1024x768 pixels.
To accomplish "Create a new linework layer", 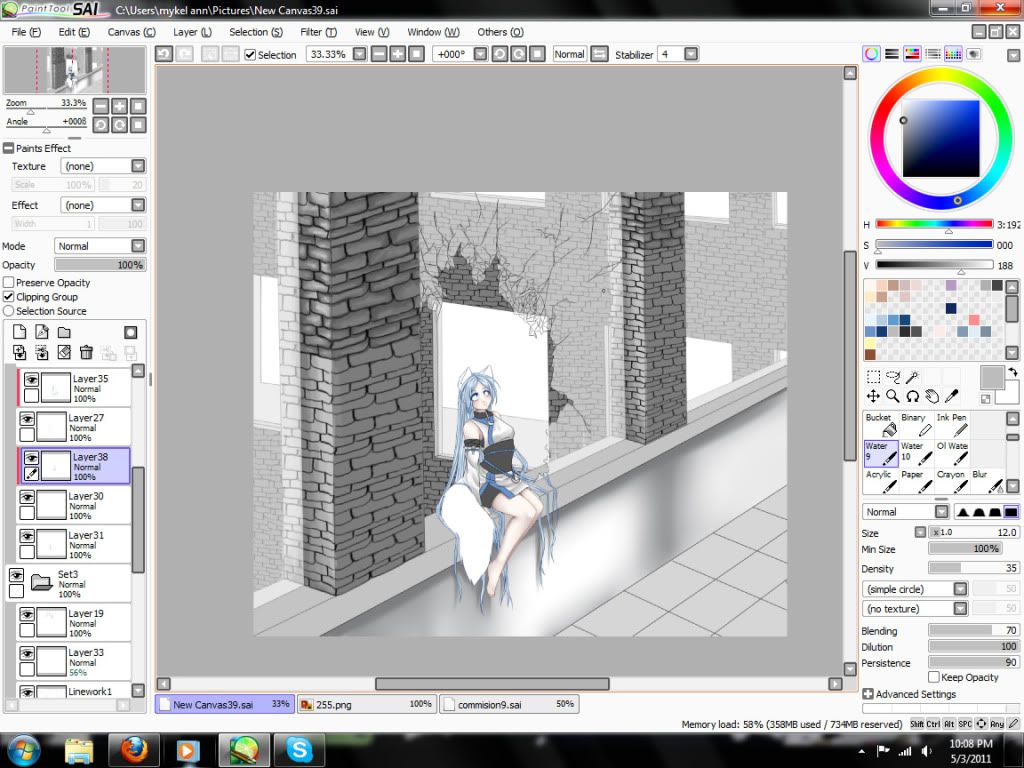I will (x=42, y=332).
